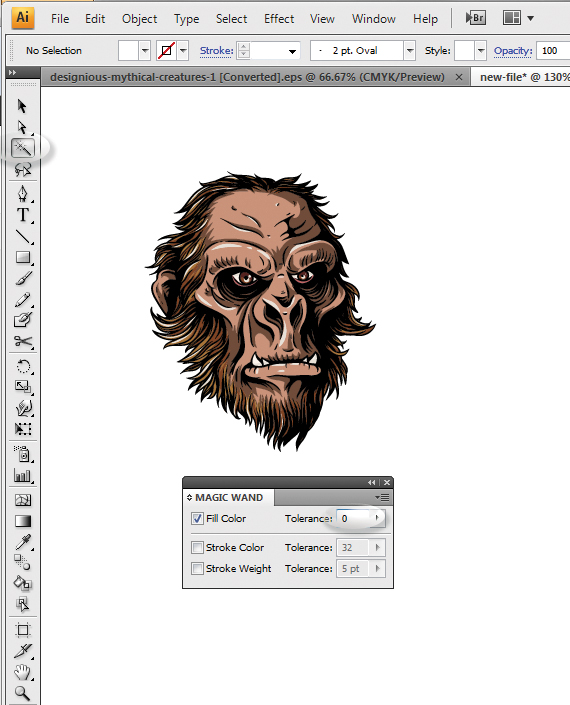Viewport: 570px width, 705px height.
Task: Select the Slice tool
Action: 22,651
